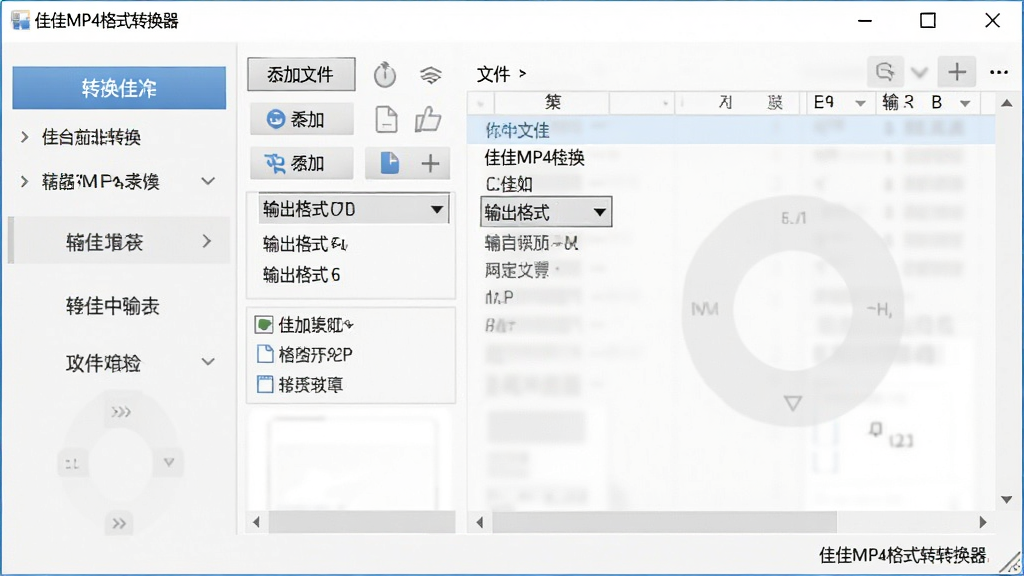The height and width of the screenshot is (576, 1024).
Task: Open the 输出格式OD combo box
Action: pos(353,210)
